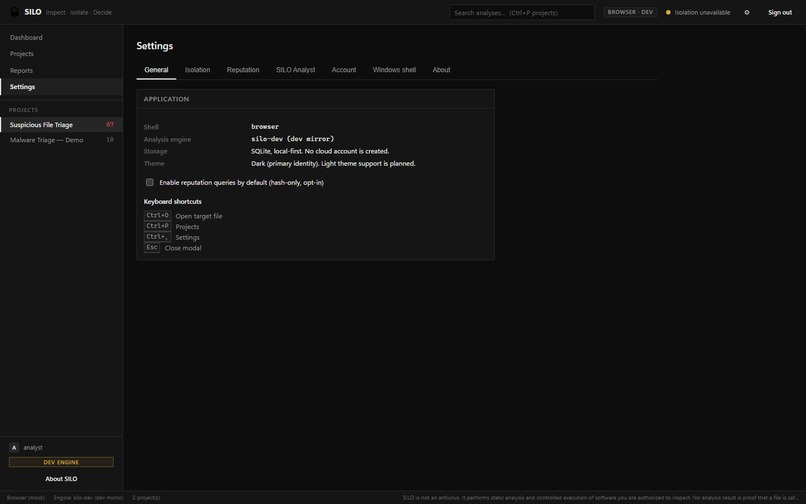Switch to the Isolation tab
Viewport: 806px width, 504px height.
pyautogui.click(x=197, y=70)
